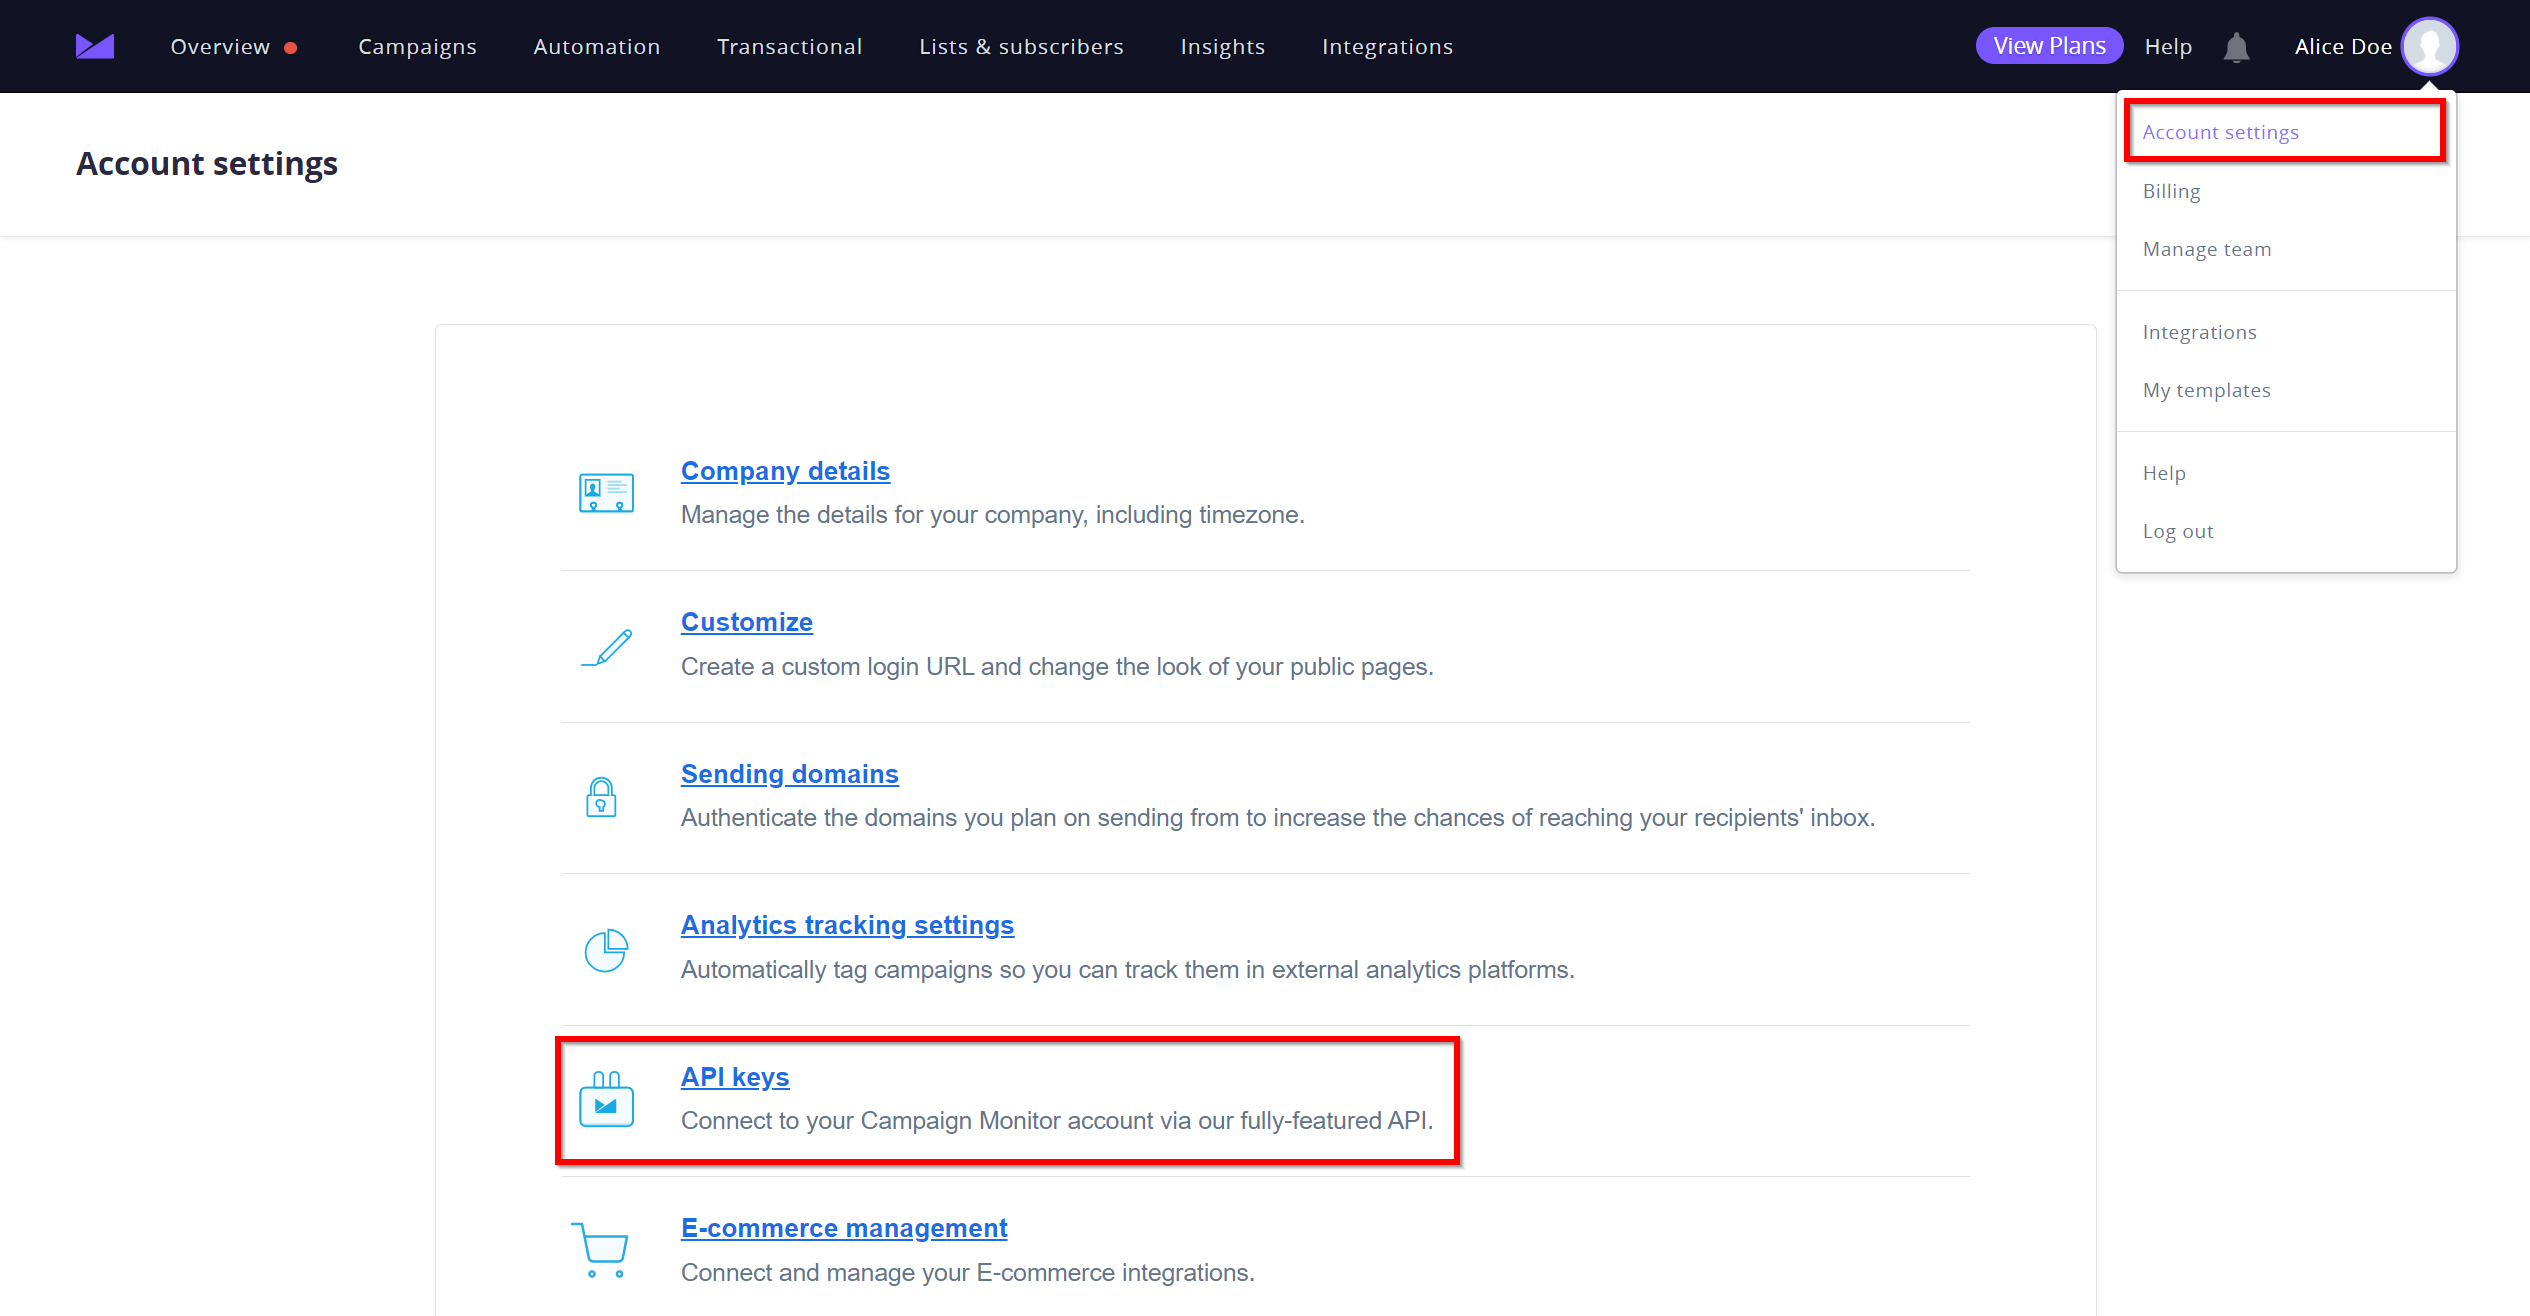
Task: Go to Insights in top navigation
Action: point(1222,47)
